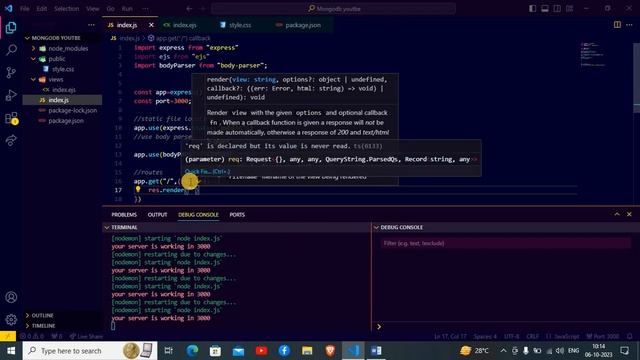The image size is (640, 360).
Task: Open Explorer panel more actions ellipsis
Action: [x=91, y=25]
